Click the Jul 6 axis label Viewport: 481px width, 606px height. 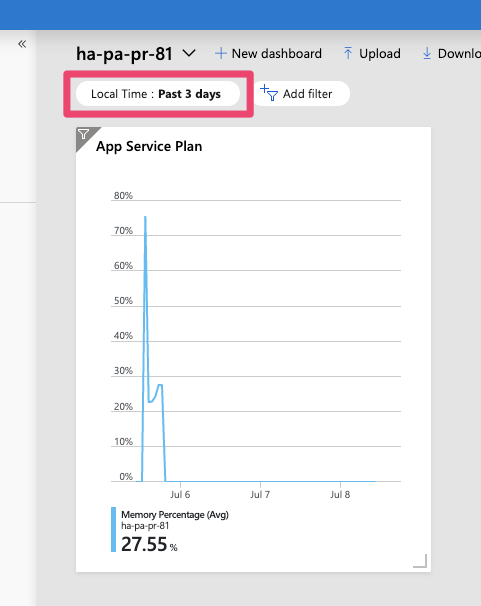pos(180,495)
